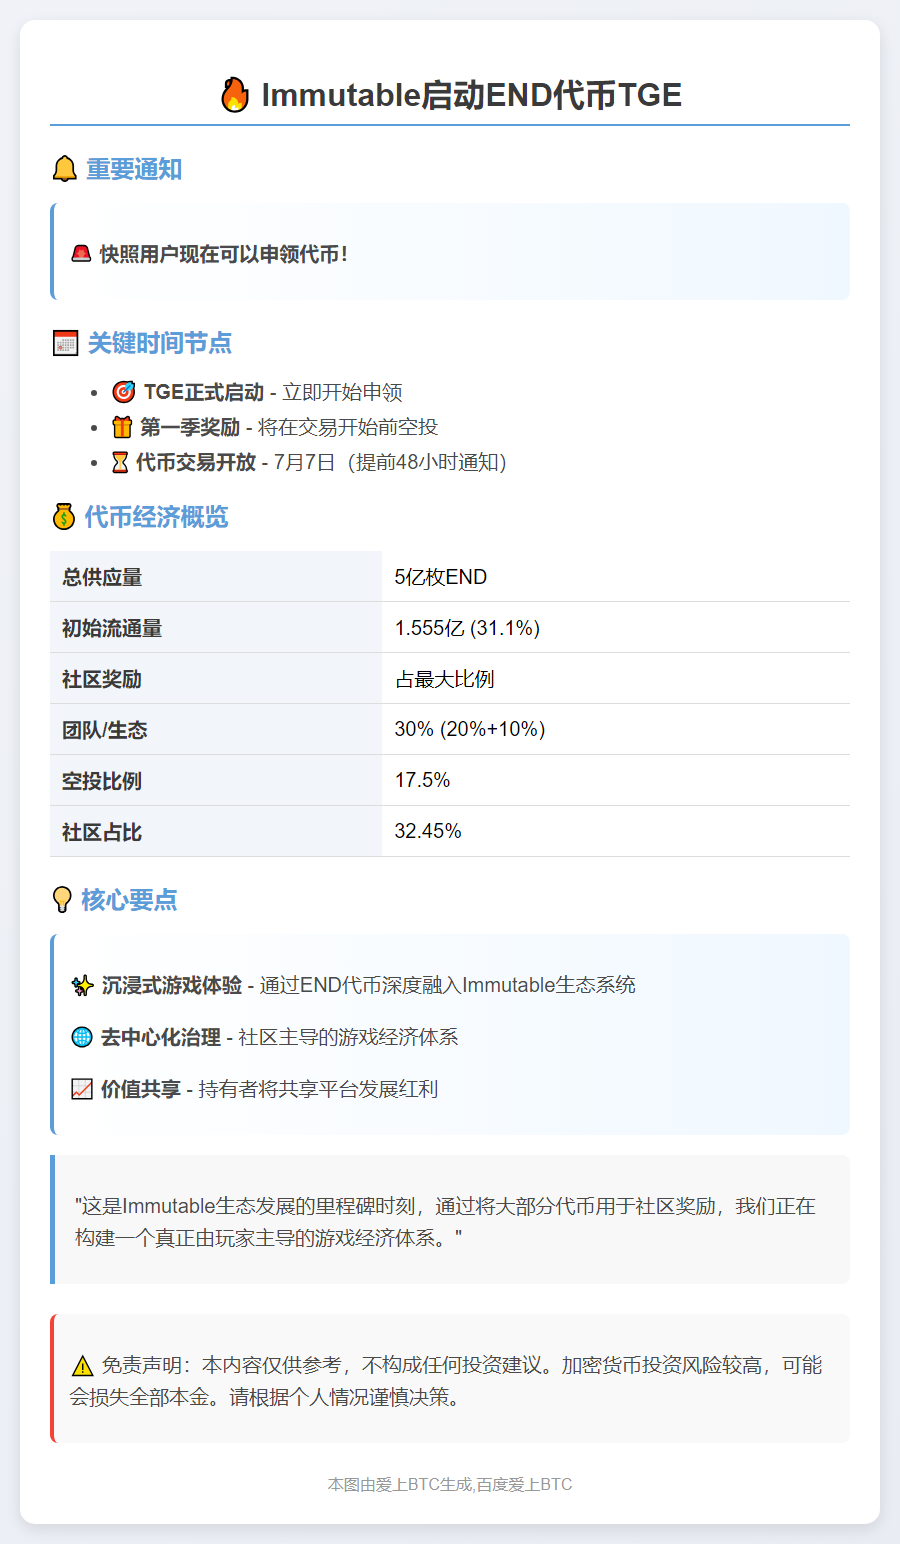Click the date text 7月7日(提前48小时通知)
Viewport: 900px width, 1544px height.
[391, 462]
